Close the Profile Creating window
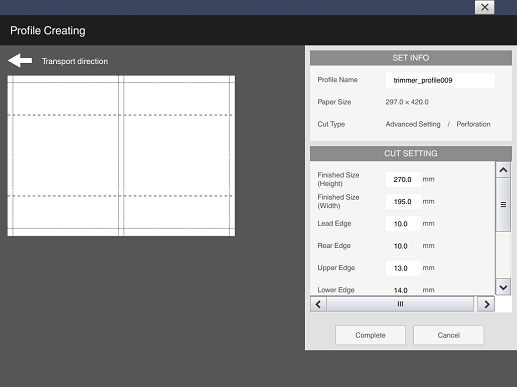This screenshot has width=517, height=387. pos(484,7)
